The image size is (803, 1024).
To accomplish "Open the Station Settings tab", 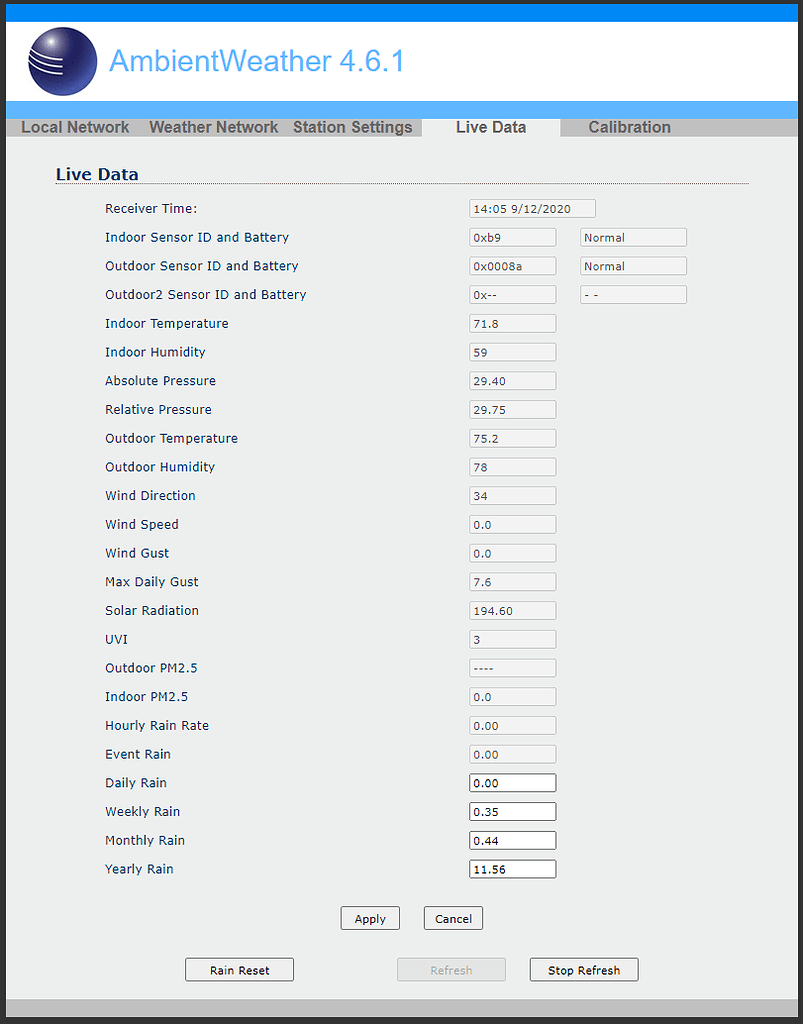I will [x=352, y=127].
